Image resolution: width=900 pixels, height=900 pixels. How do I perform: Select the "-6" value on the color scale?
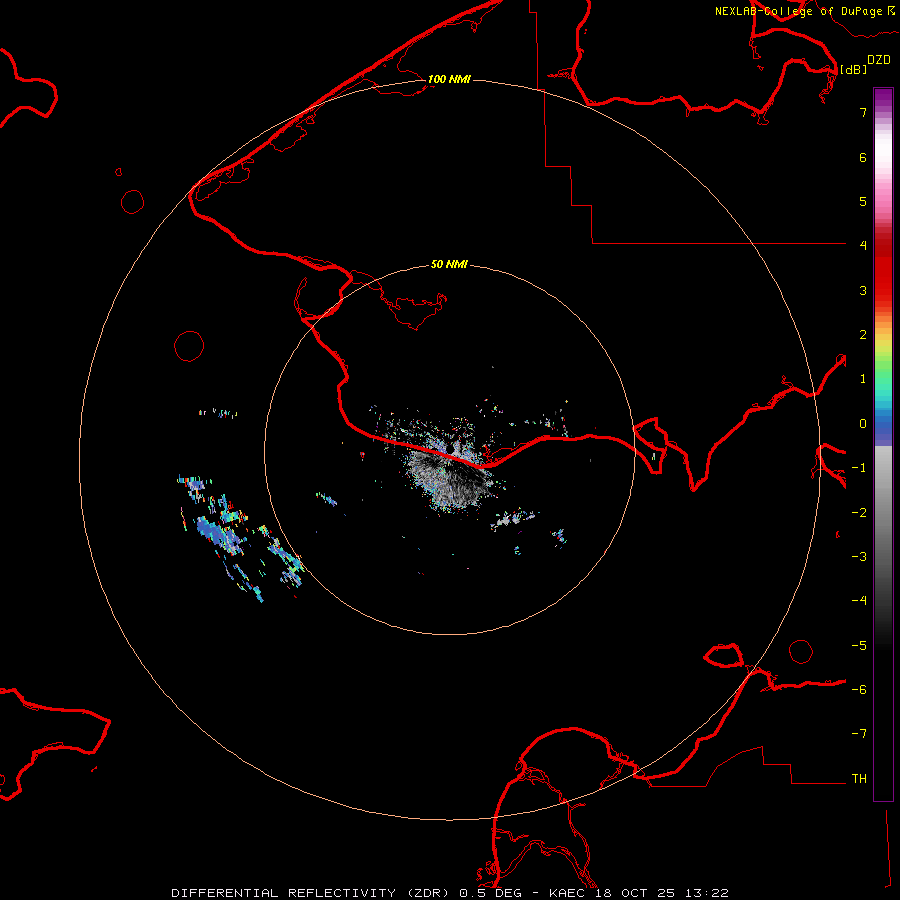[859, 690]
